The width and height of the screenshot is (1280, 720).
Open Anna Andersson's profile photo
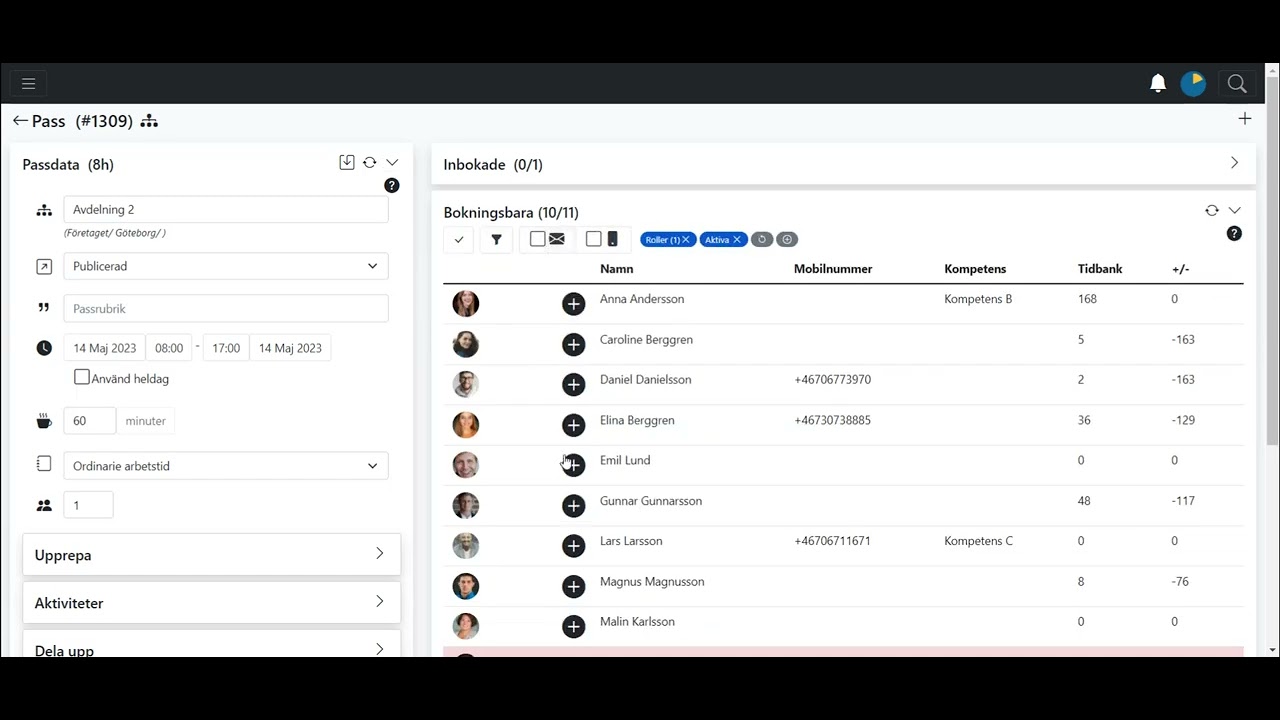(466, 304)
